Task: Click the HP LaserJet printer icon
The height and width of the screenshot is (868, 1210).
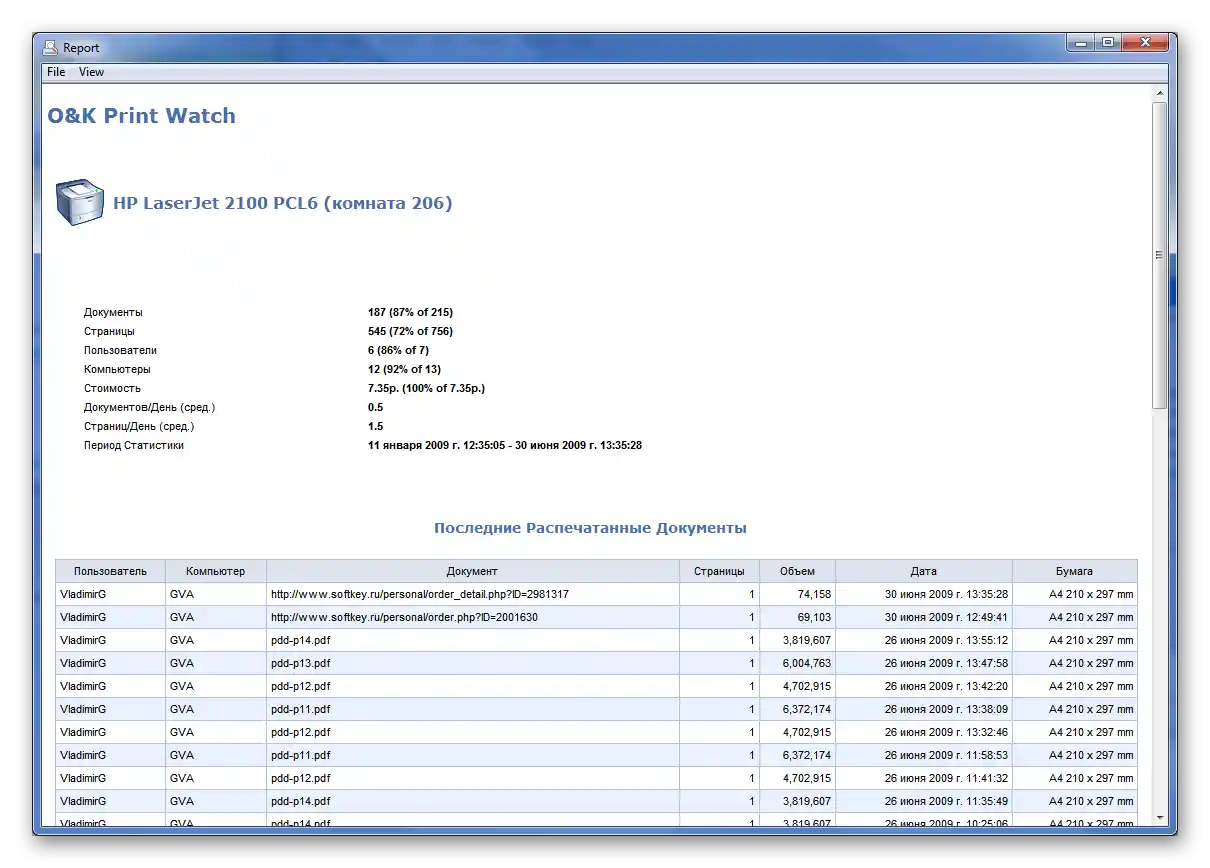Action: [x=79, y=203]
